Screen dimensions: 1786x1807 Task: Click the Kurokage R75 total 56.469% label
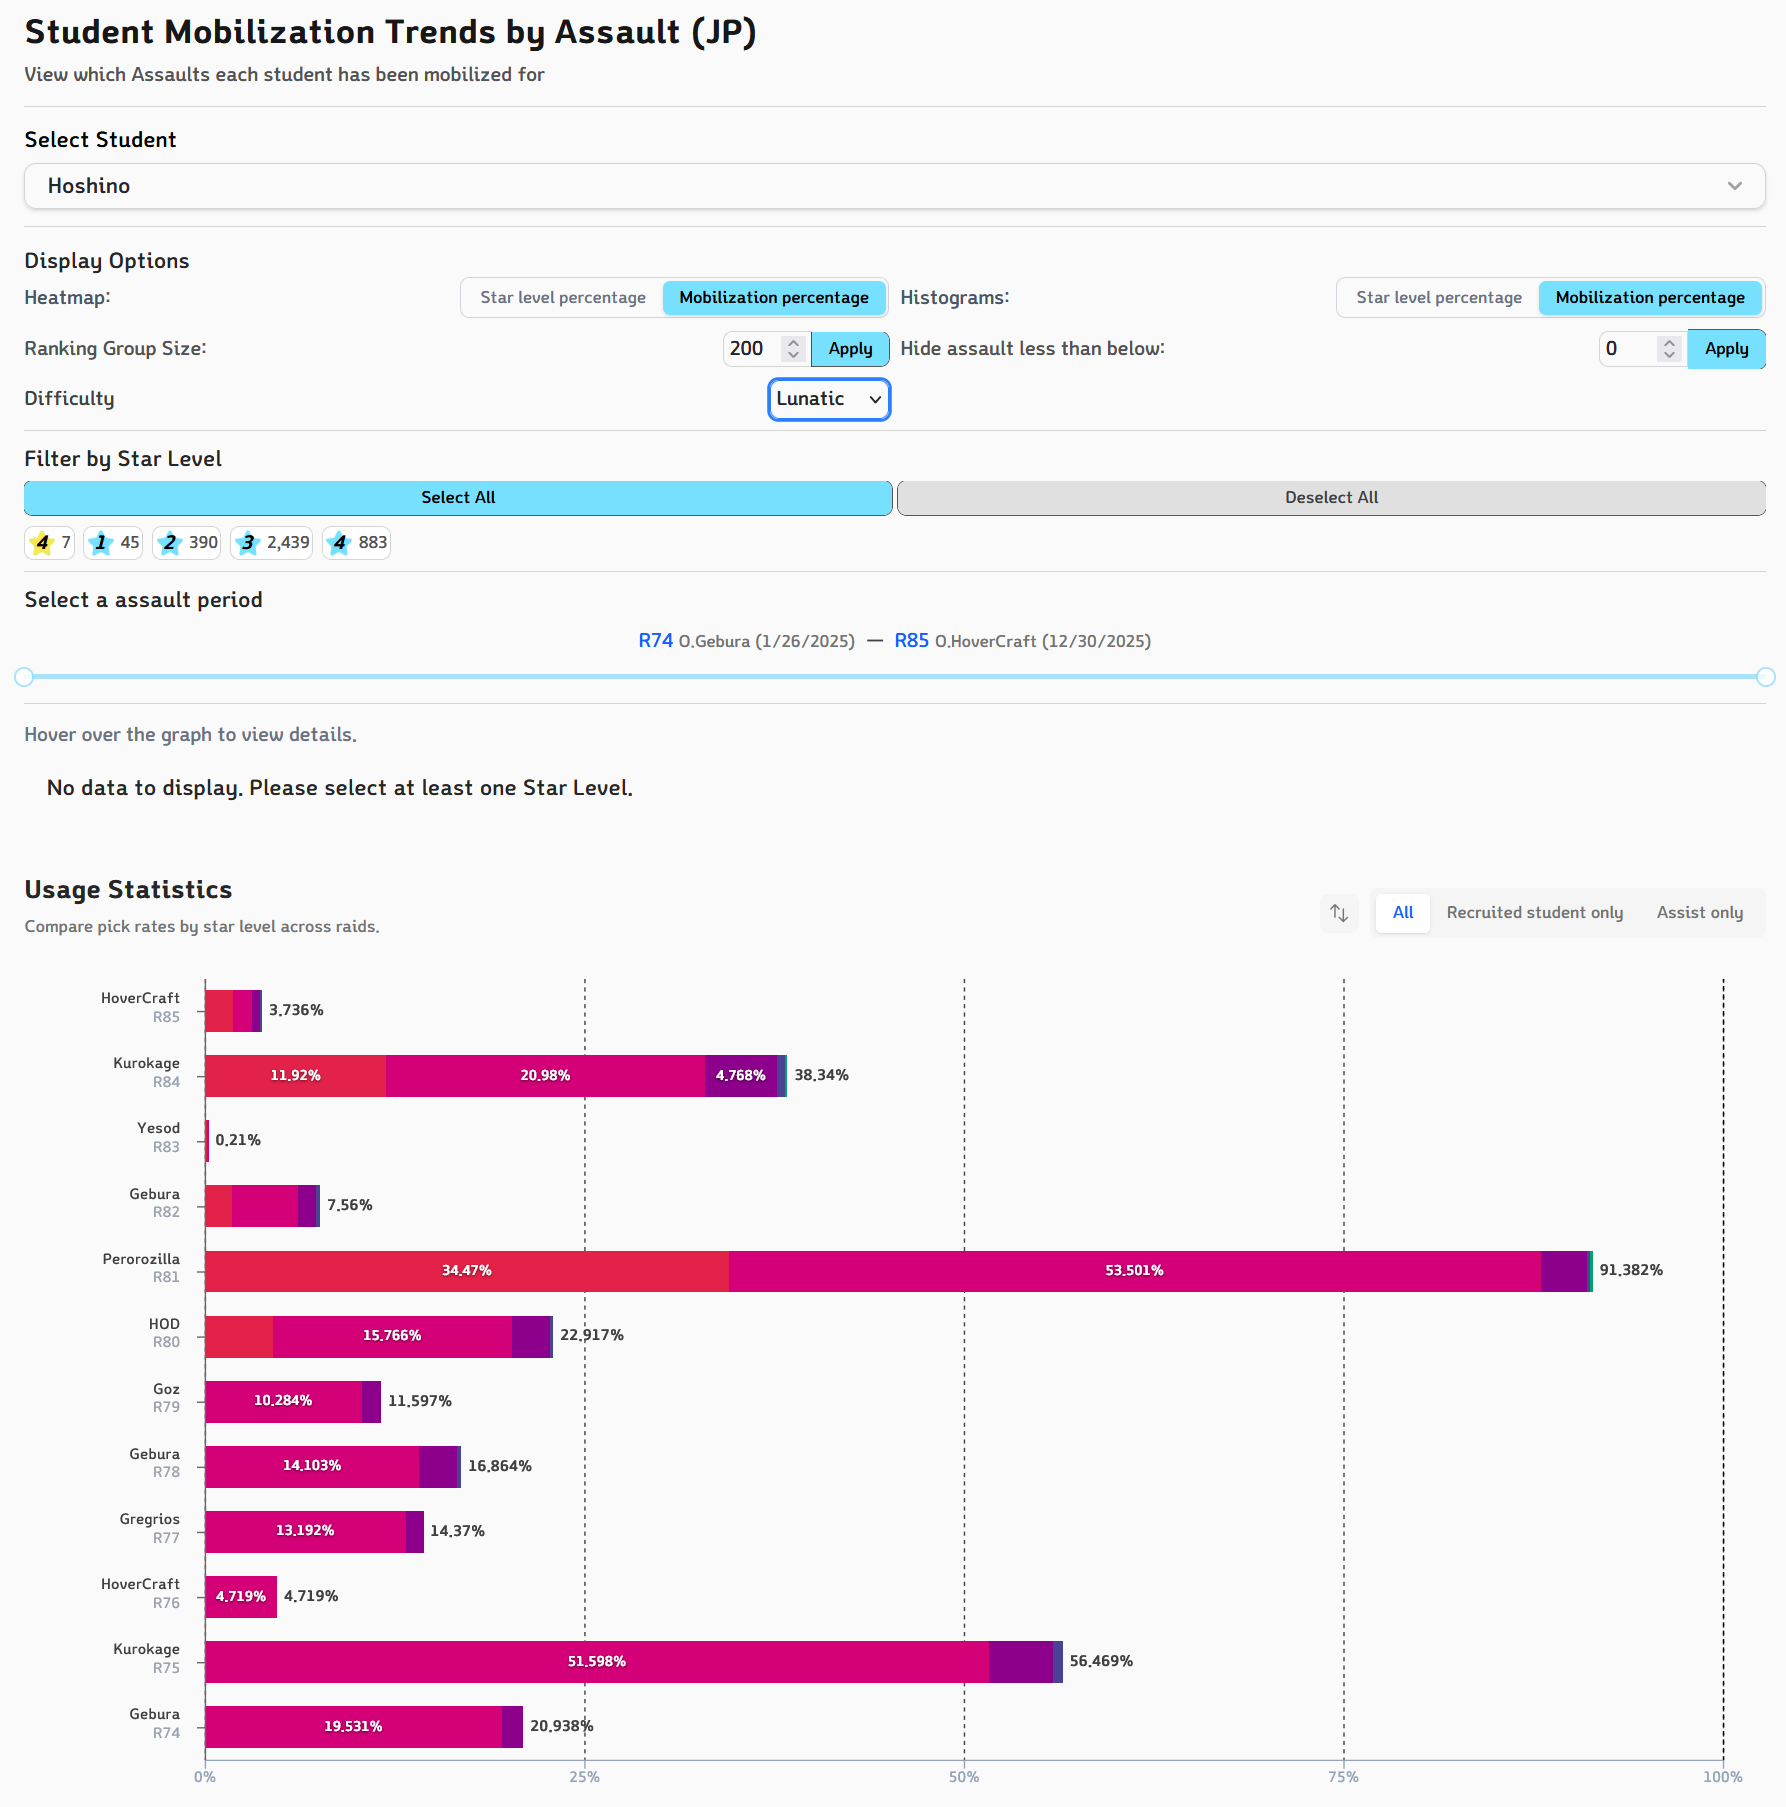point(1101,1661)
